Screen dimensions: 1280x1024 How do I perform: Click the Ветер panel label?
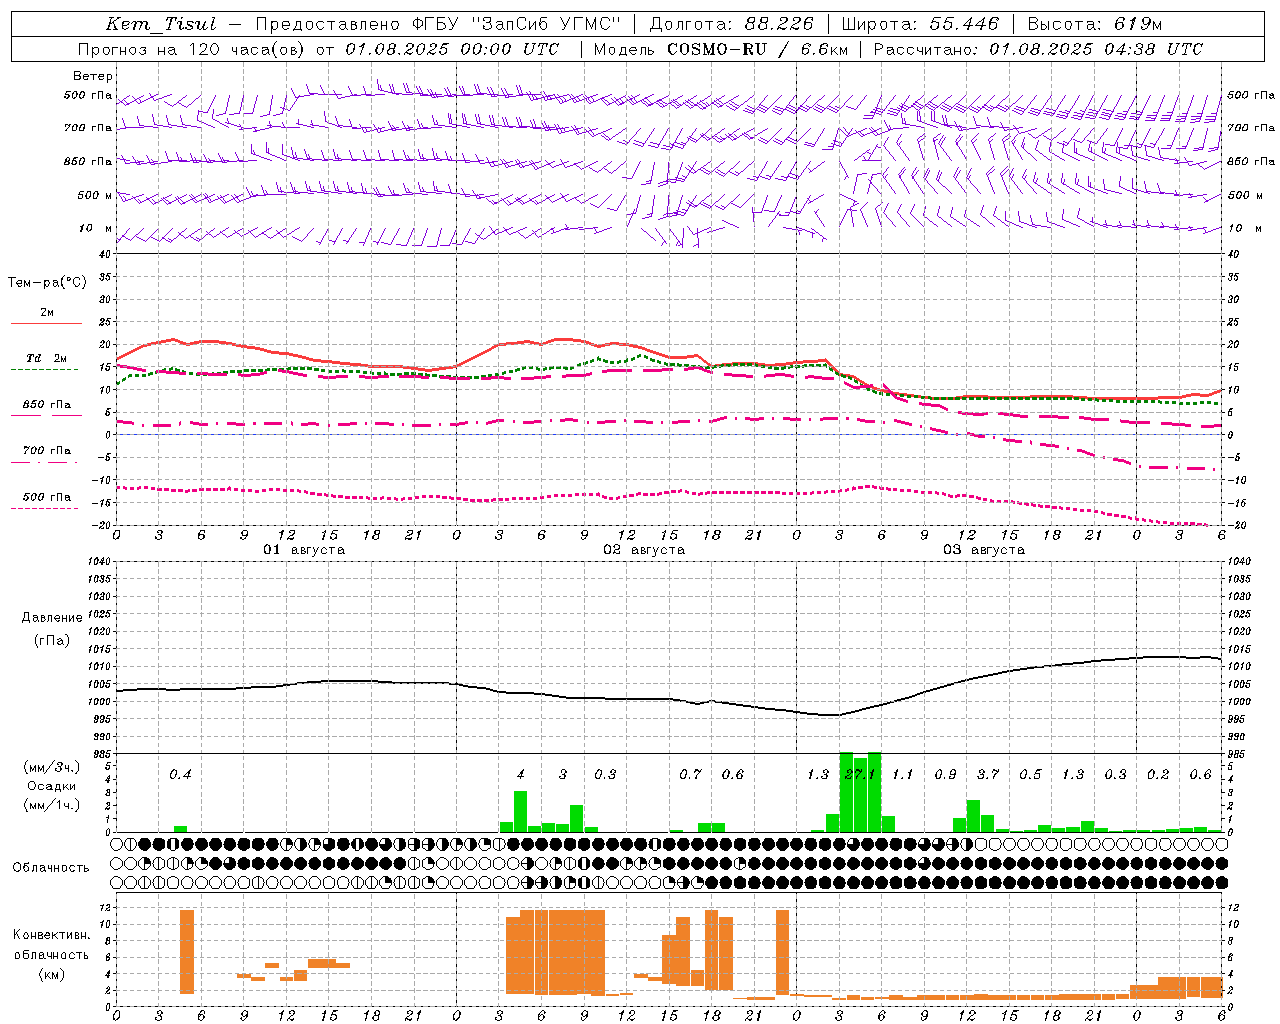93,76
